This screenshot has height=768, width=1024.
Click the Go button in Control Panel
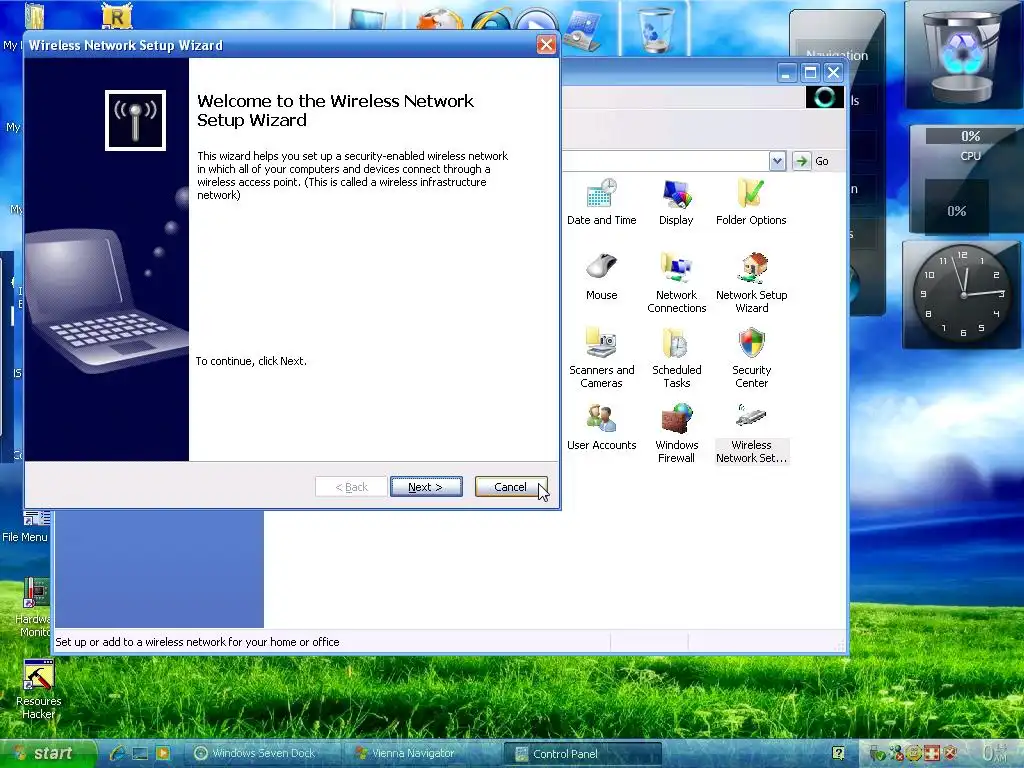812,161
